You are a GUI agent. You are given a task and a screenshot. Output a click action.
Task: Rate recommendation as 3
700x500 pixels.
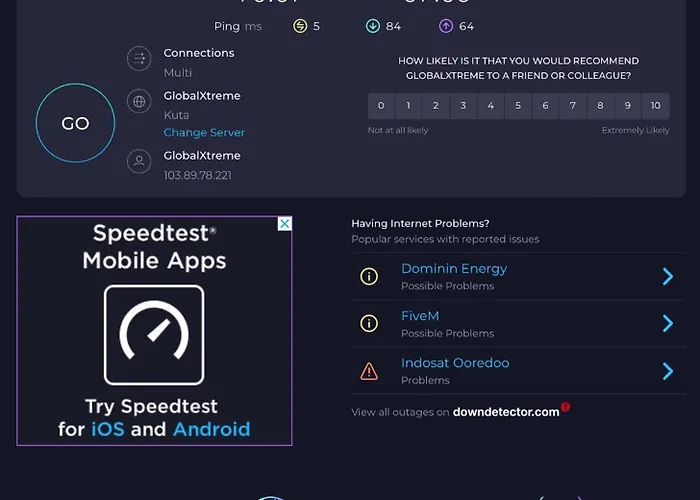point(463,106)
